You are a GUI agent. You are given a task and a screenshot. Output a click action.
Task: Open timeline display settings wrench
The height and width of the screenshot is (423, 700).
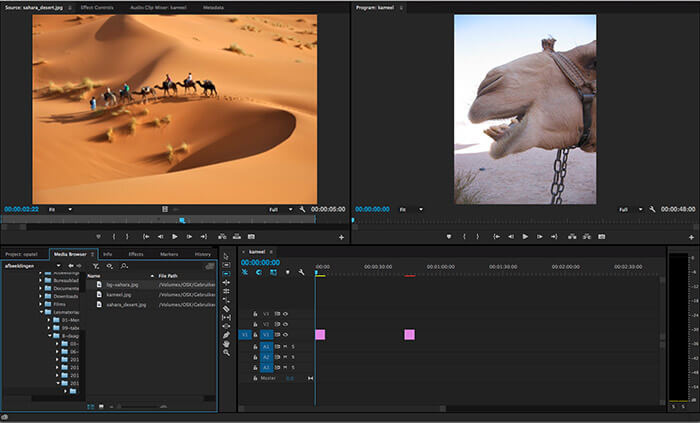[301, 272]
